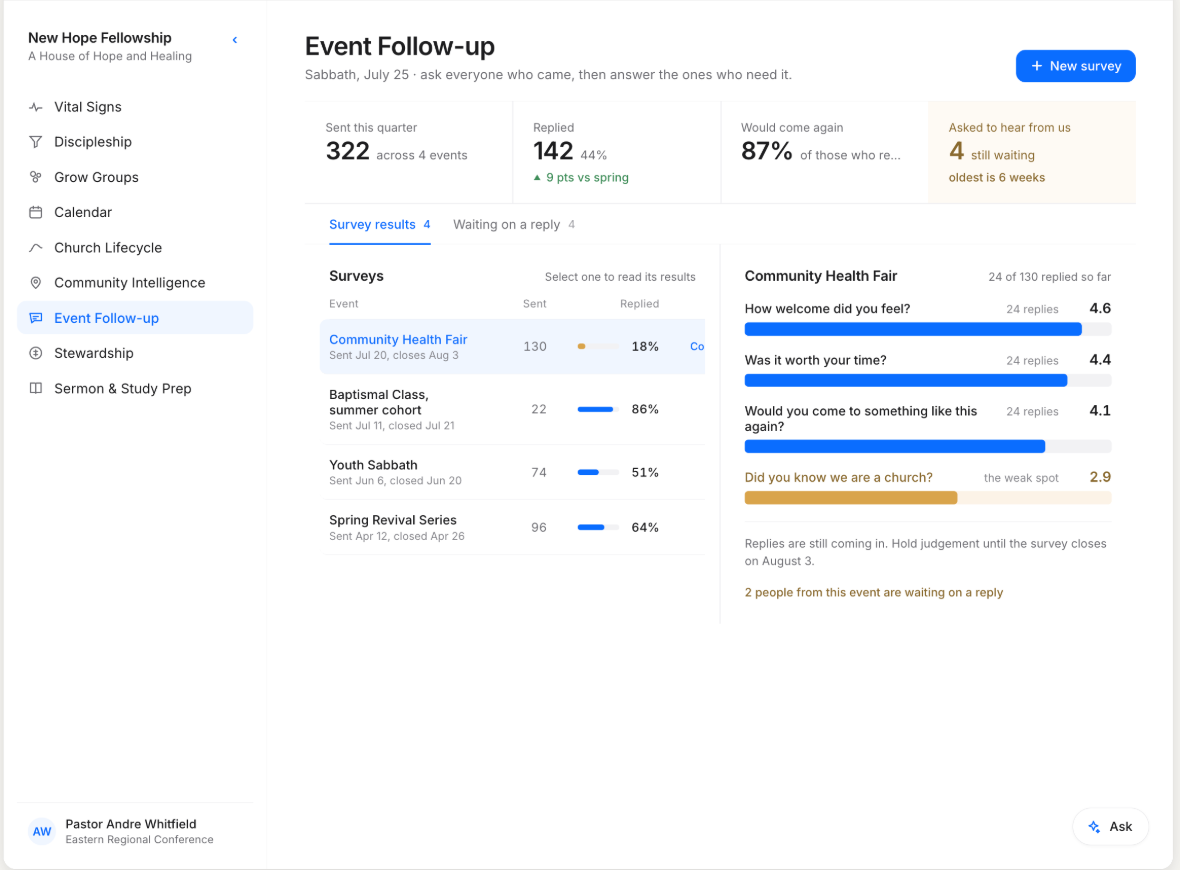Click the Church Lifecycle curve icon
The height and width of the screenshot is (870, 1180).
[35, 248]
